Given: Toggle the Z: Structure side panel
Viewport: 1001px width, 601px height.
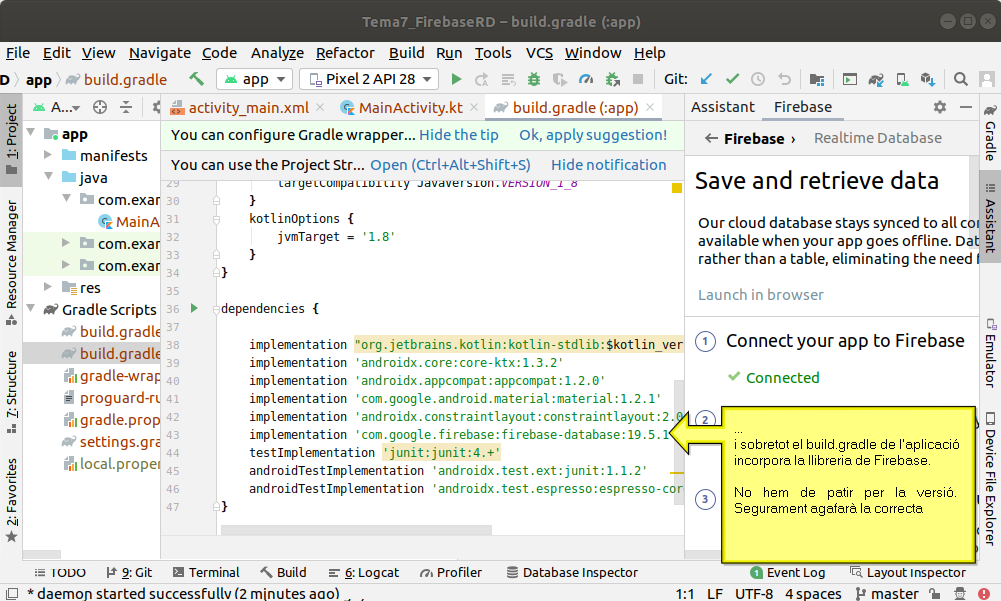Looking at the screenshot, I should coord(11,393).
